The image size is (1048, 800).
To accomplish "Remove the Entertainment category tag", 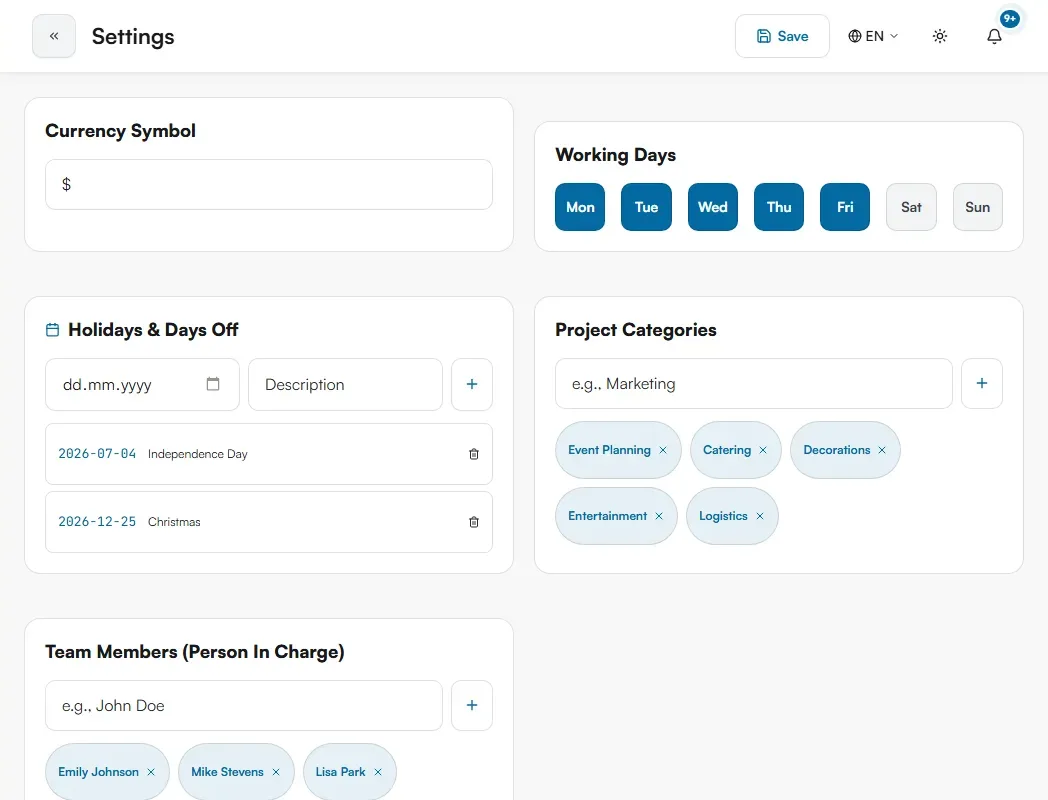I will tap(659, 517).
